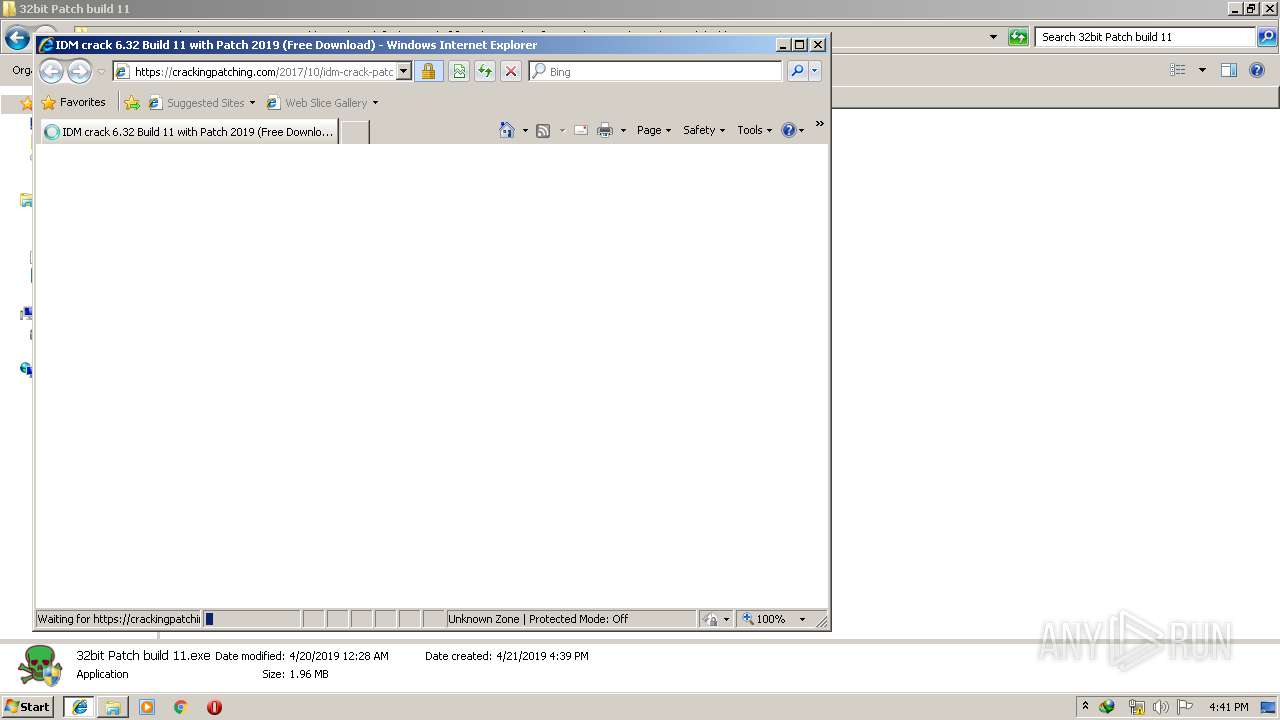
Task: Go to the Home page icon
Action: 507,130
